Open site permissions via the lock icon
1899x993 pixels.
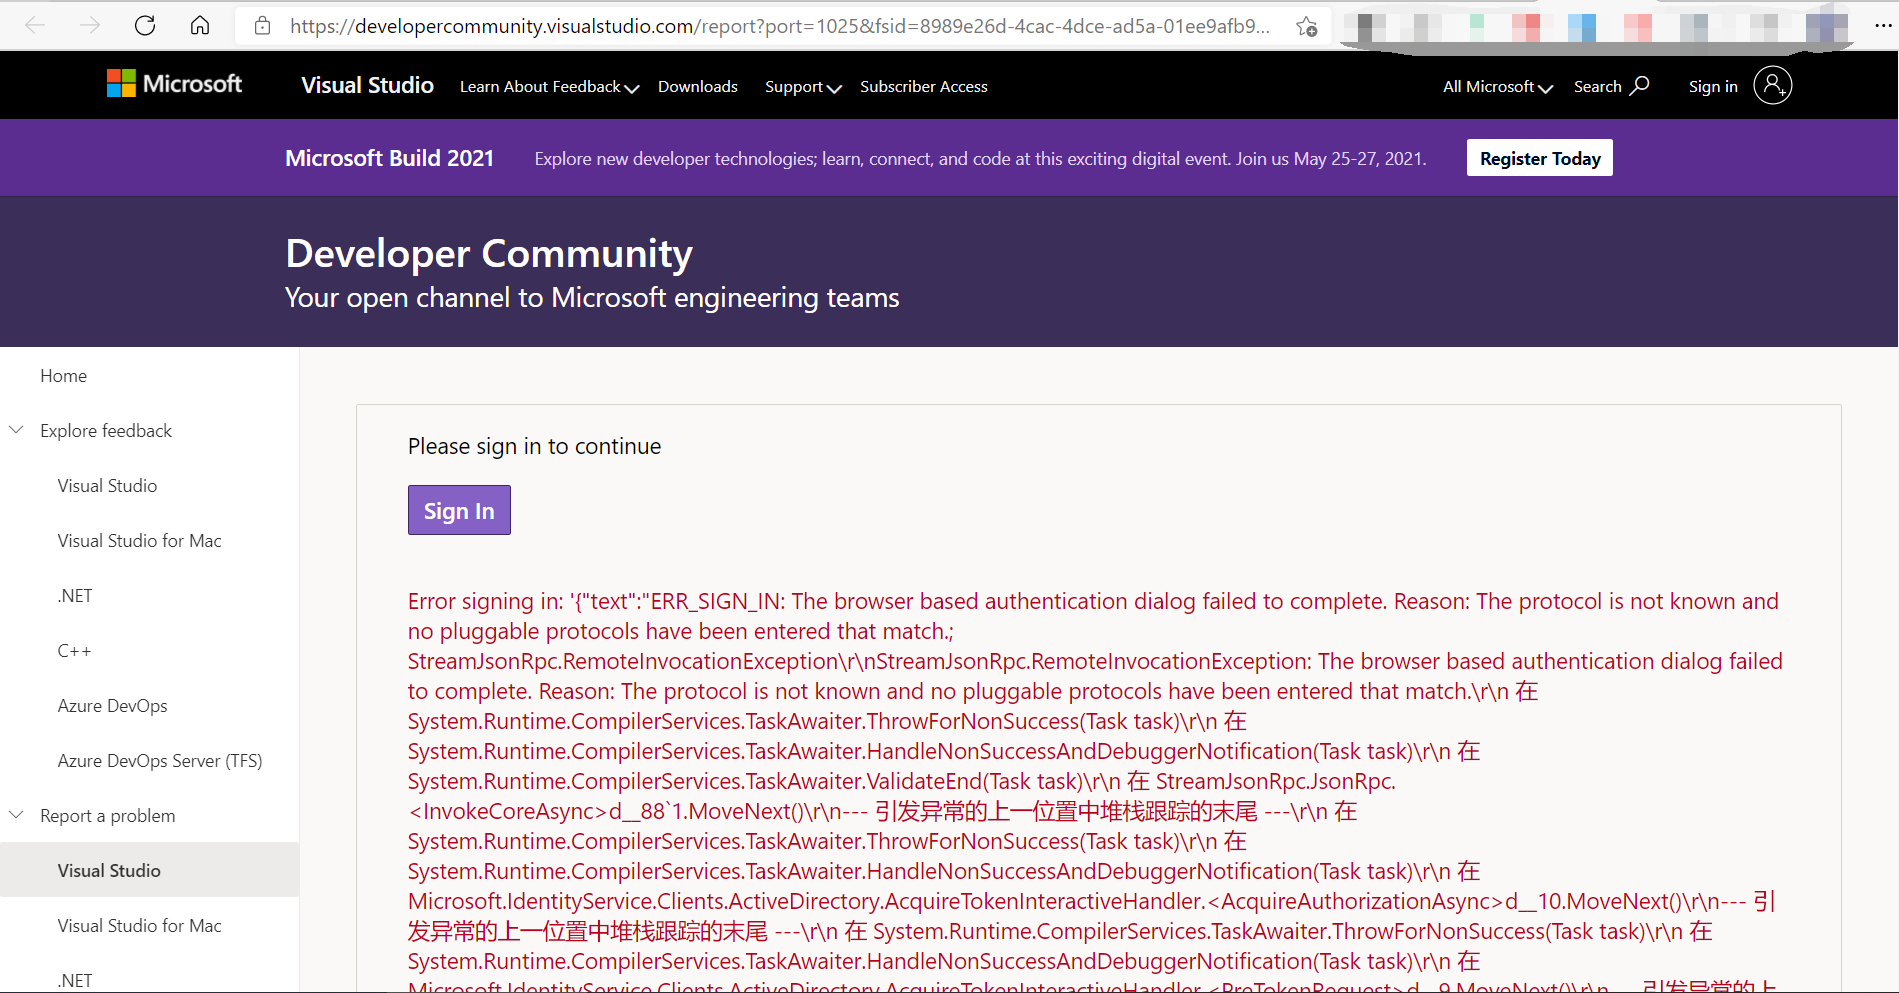click(261, 25)
